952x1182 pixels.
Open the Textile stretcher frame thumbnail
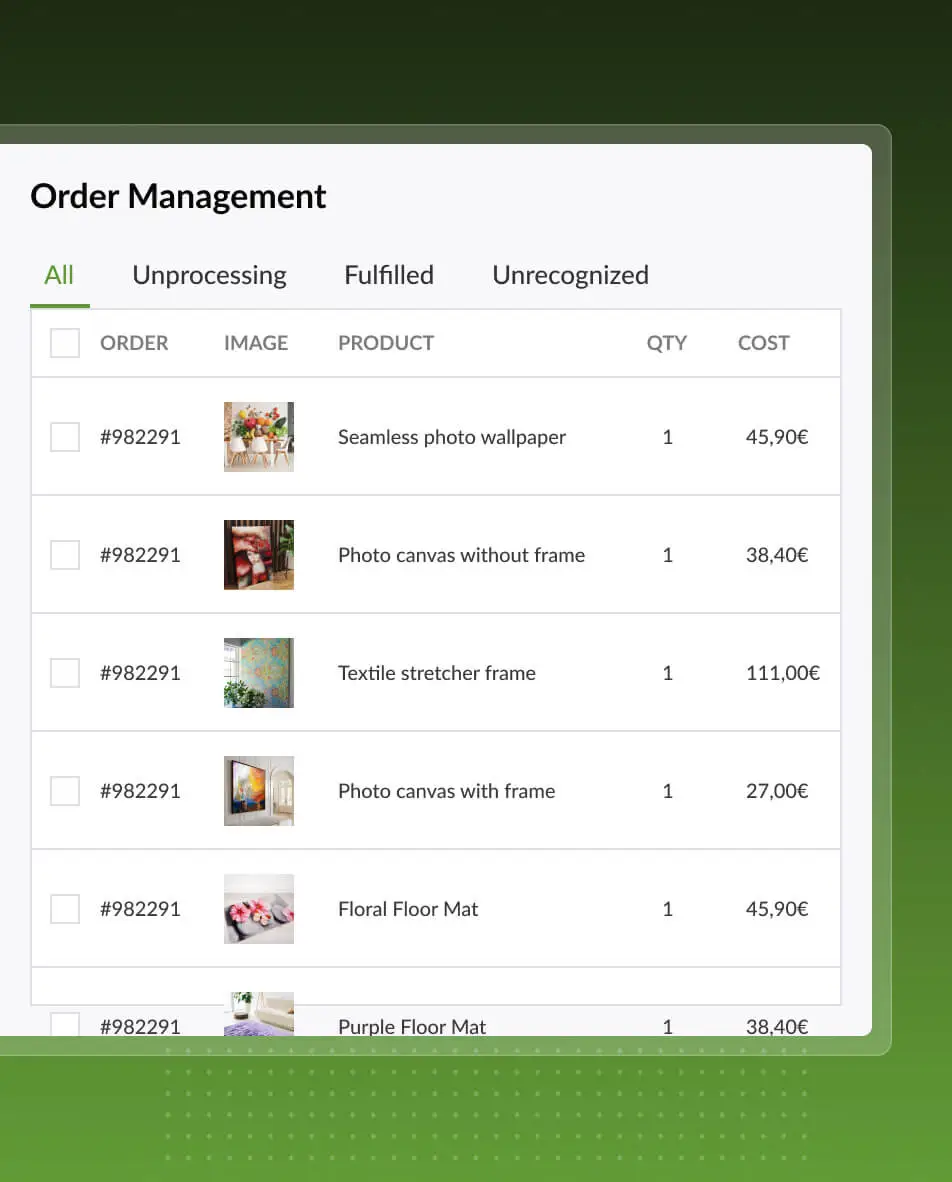pyautogui.click(x=259, y=673)
